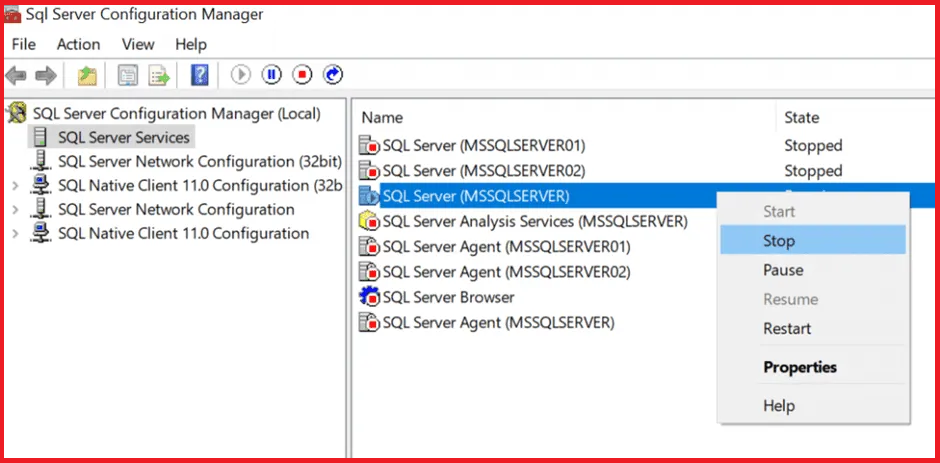Select SQL Server Analysis Services (MSSQLSERVER) name
This screenshot has width=940, height=463.
(x=535, y=221)
